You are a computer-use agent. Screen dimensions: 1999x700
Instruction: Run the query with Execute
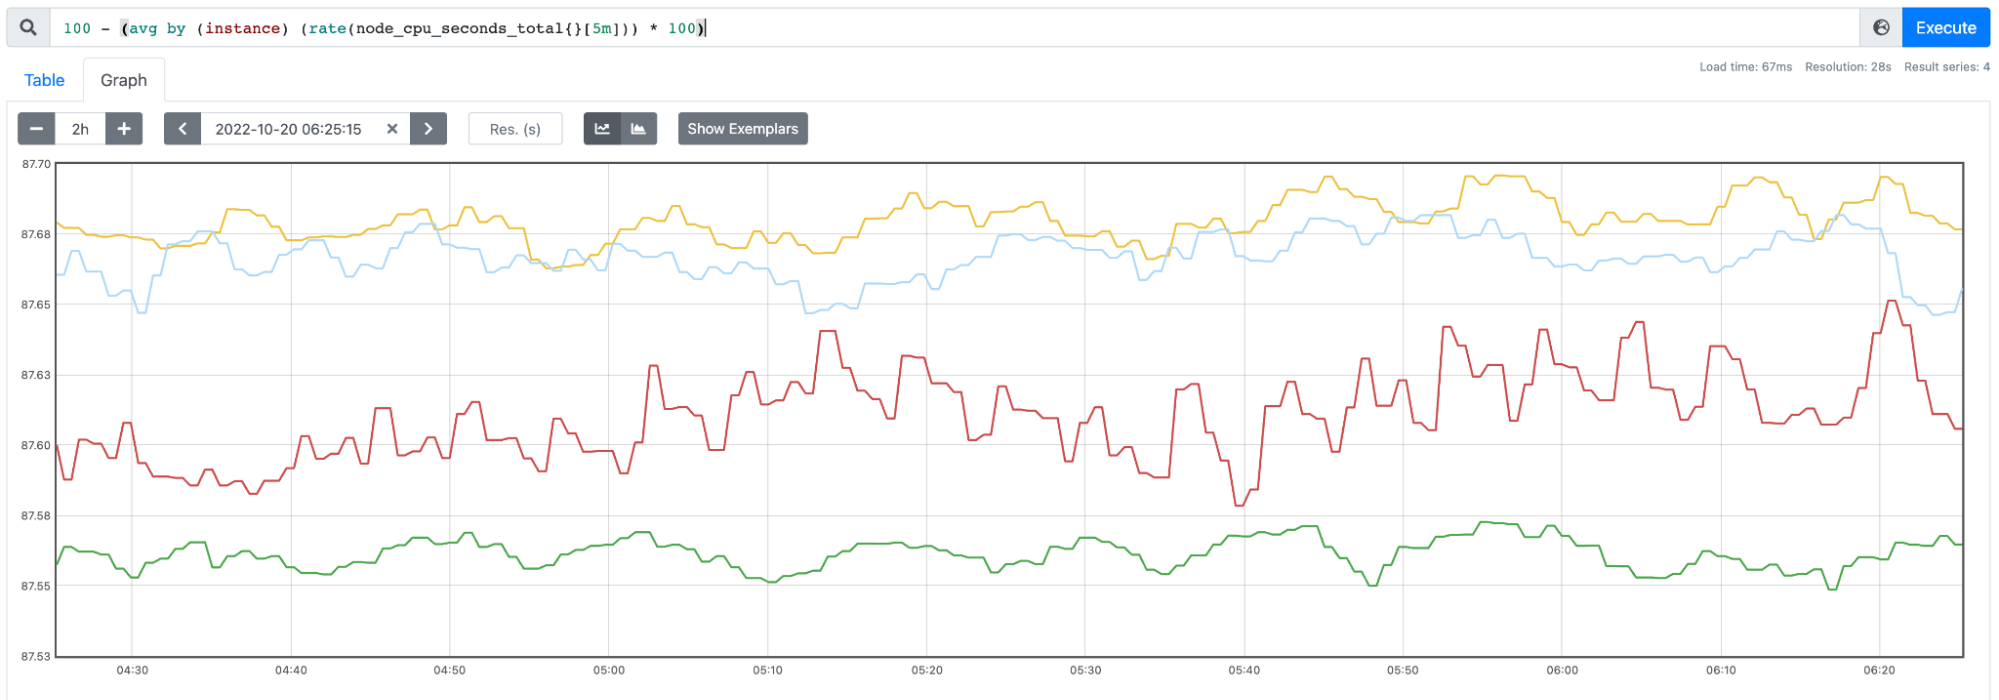tap(1946, 28)
